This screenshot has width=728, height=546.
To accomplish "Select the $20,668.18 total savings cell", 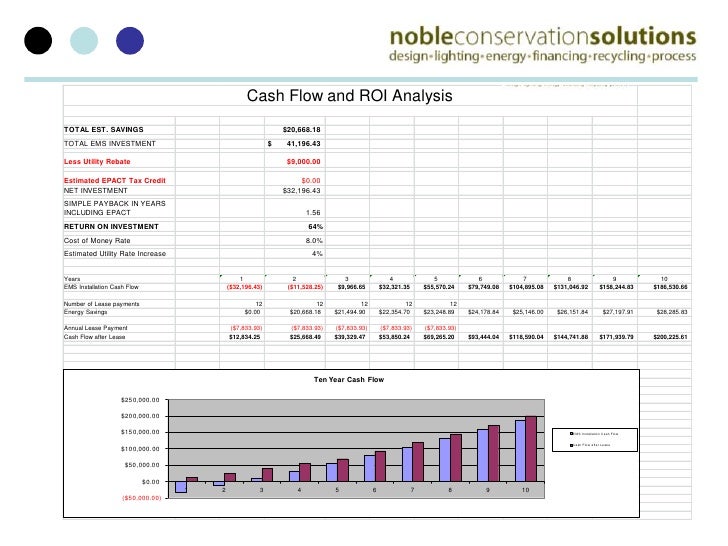I will click(x=301, y=130).
